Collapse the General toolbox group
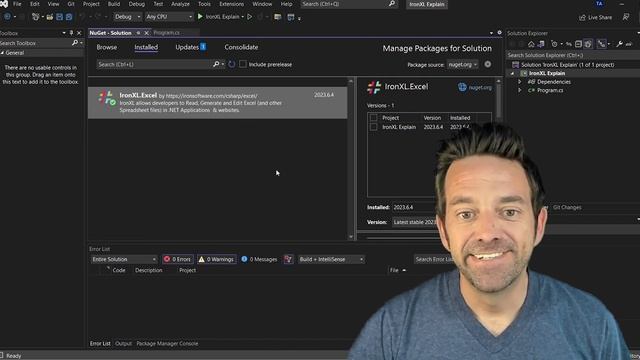Screen dimensions: 640x360 (x=2, y=53)
